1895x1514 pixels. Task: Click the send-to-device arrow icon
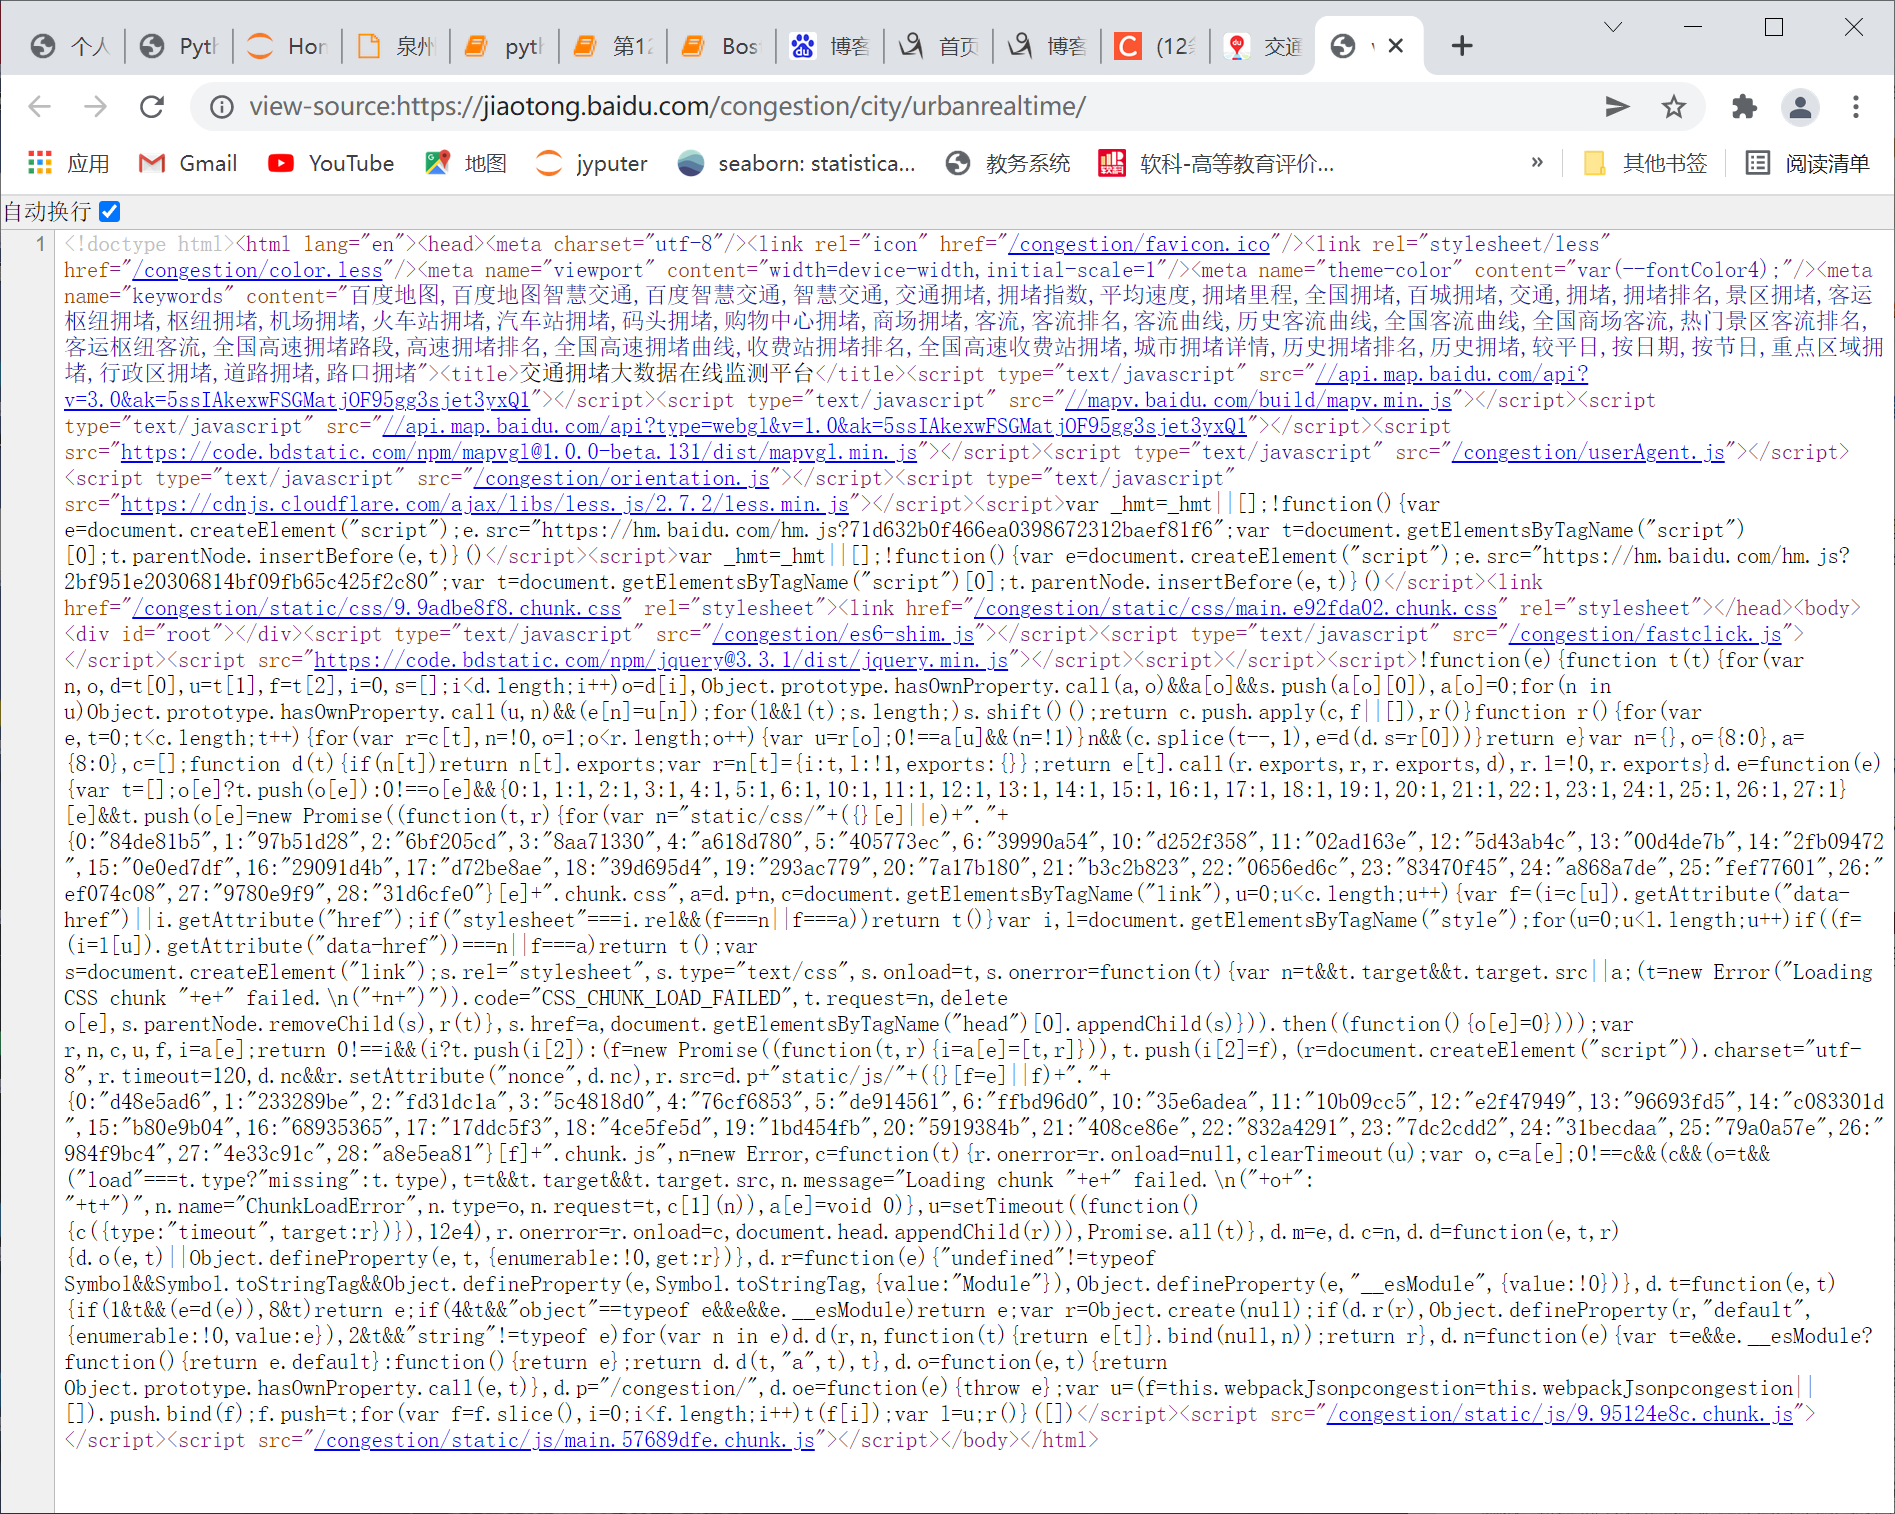pos(1617,106)
